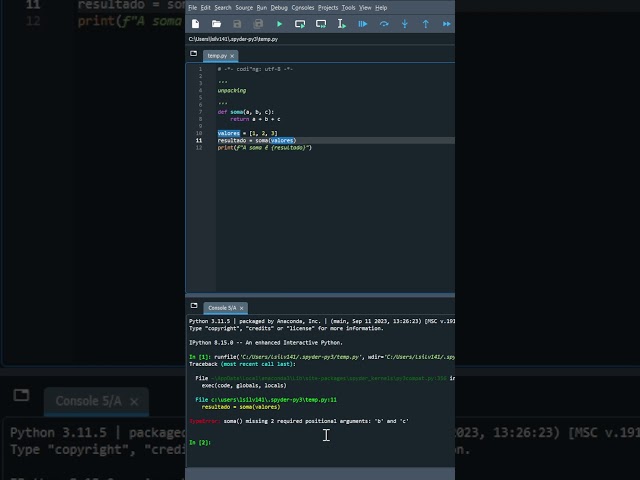The width and height of the screenshot is (640, 480).
Task: Click the Save all files icon
Action: [258, 24]
